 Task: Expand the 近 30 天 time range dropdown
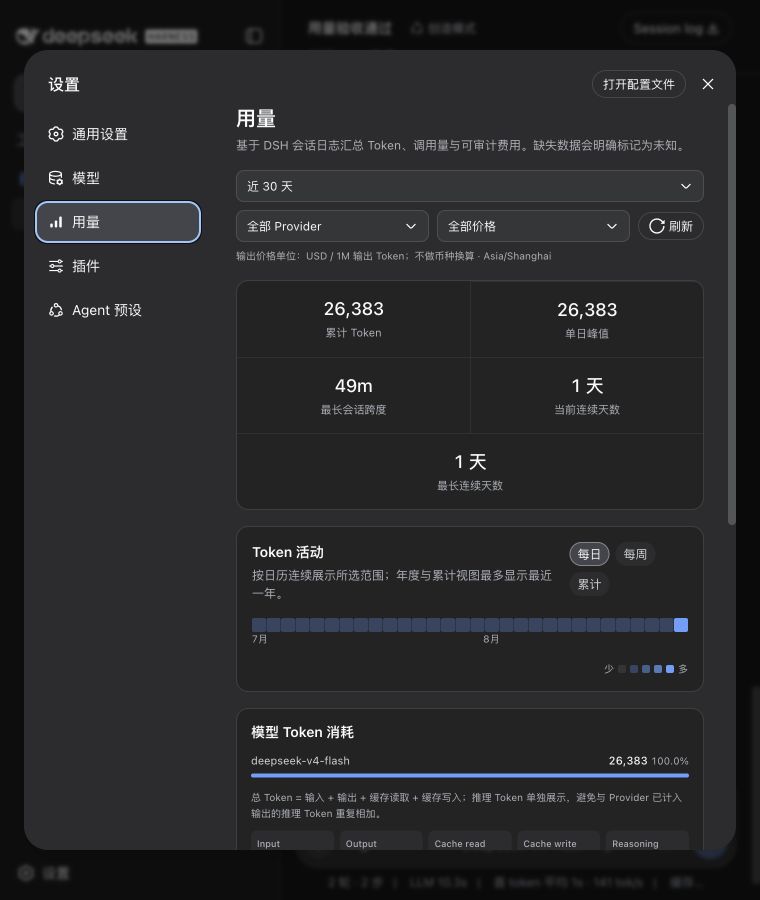[x=470, y=186]
